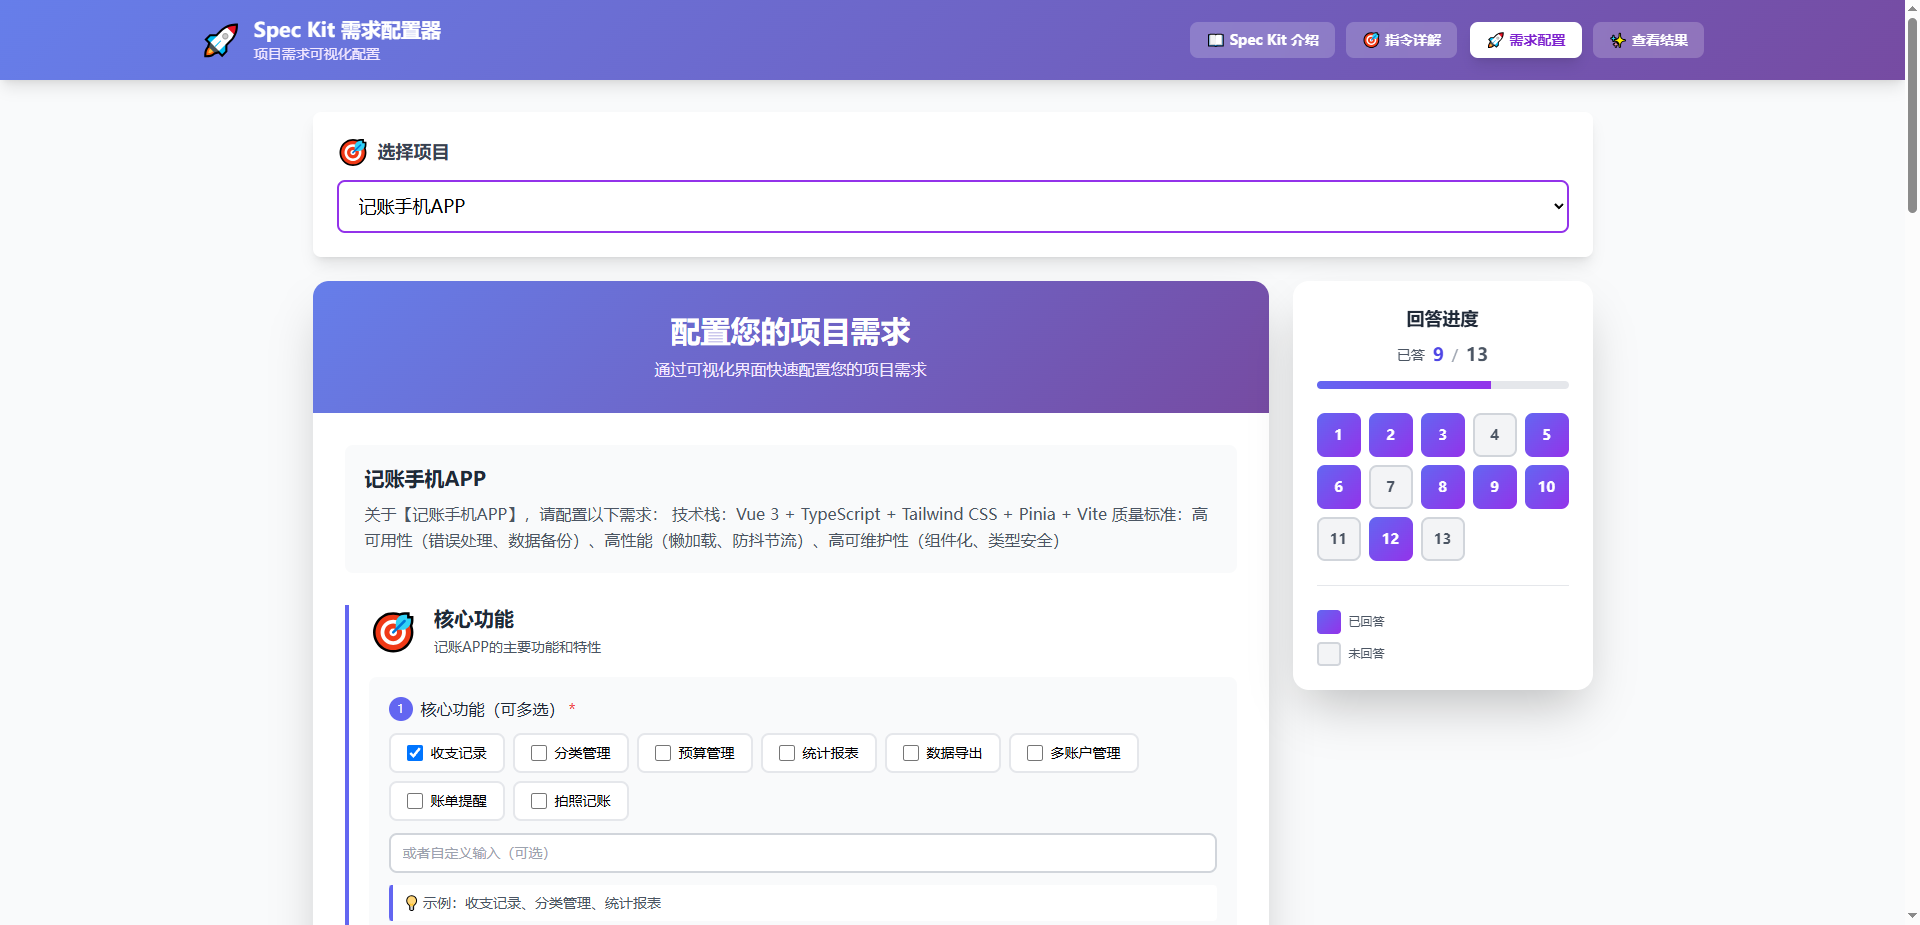This screenshot has width=1920, height=925.
Task: Go to unanswered question 4
Action: (x=1495, y=435)
